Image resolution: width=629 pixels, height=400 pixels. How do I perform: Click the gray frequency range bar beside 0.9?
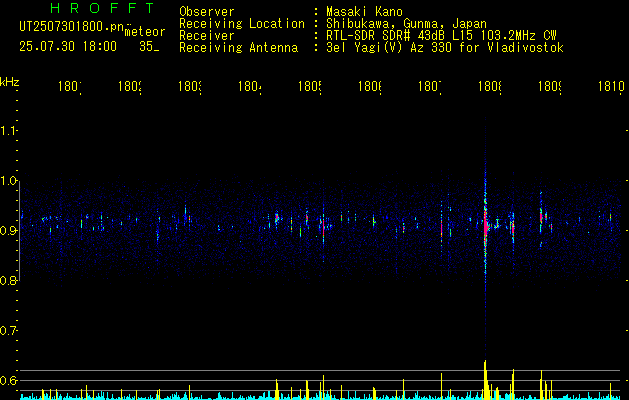[20, 231]
